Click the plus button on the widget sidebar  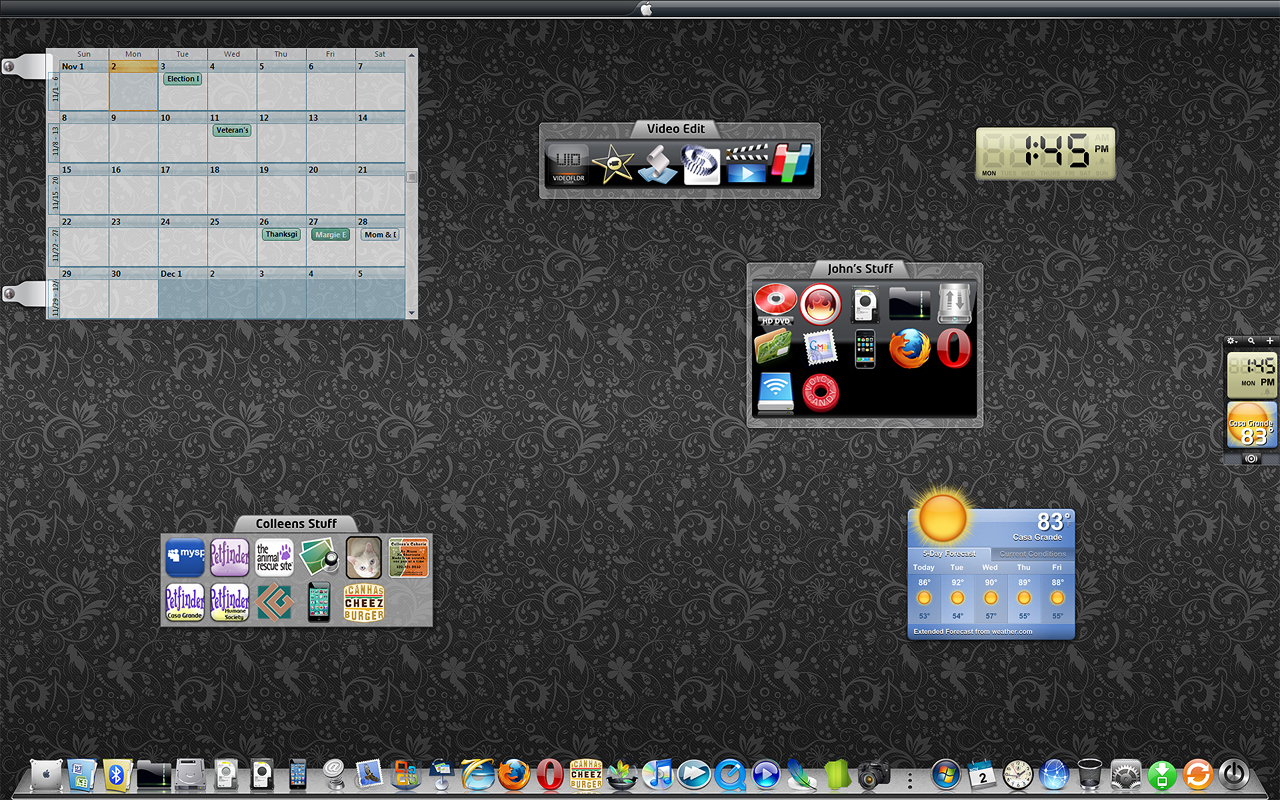1270,341
